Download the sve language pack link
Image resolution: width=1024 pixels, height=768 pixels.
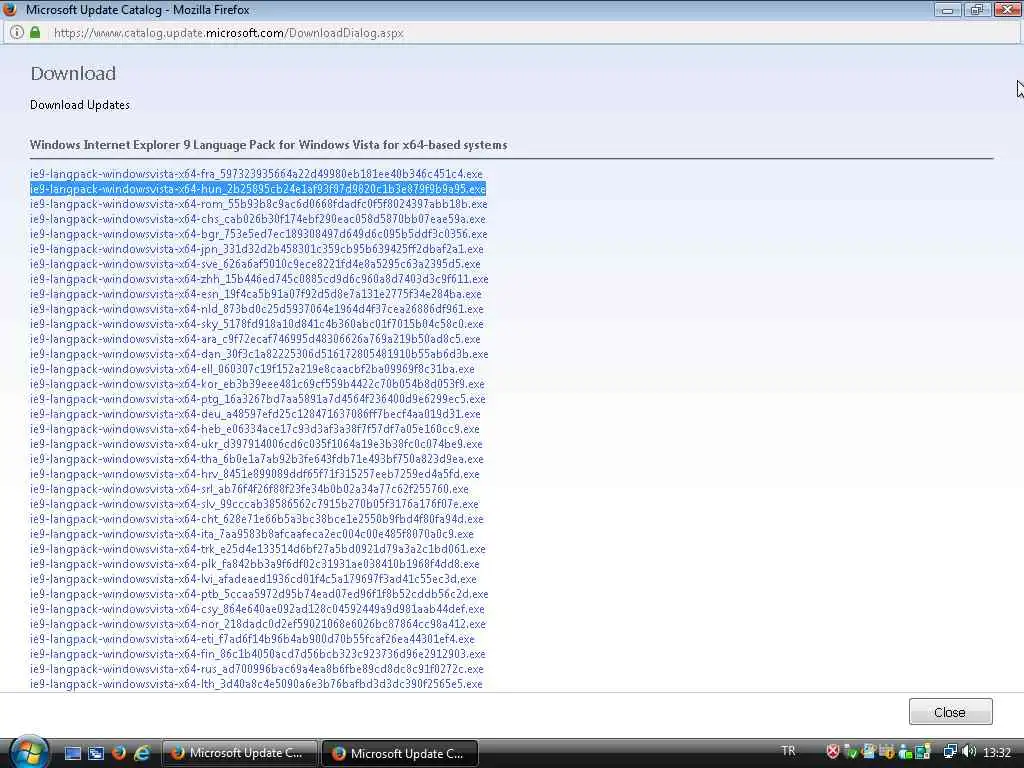255,264
